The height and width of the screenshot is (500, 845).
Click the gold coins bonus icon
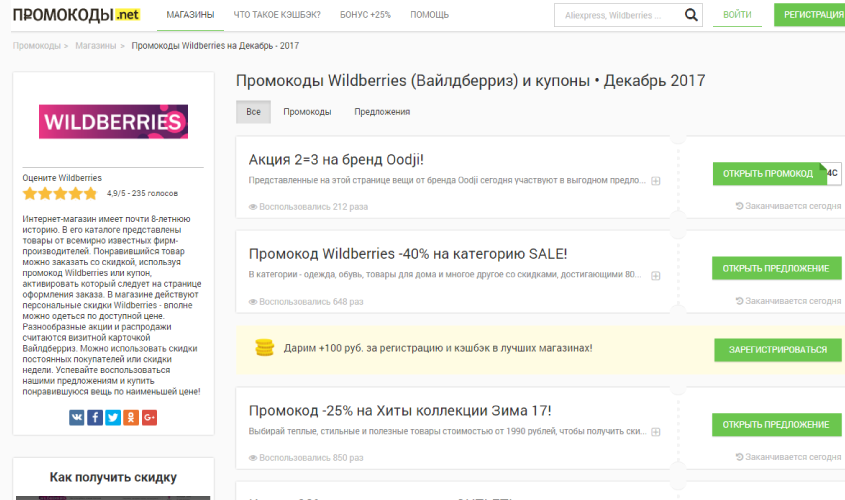point(264,348)
